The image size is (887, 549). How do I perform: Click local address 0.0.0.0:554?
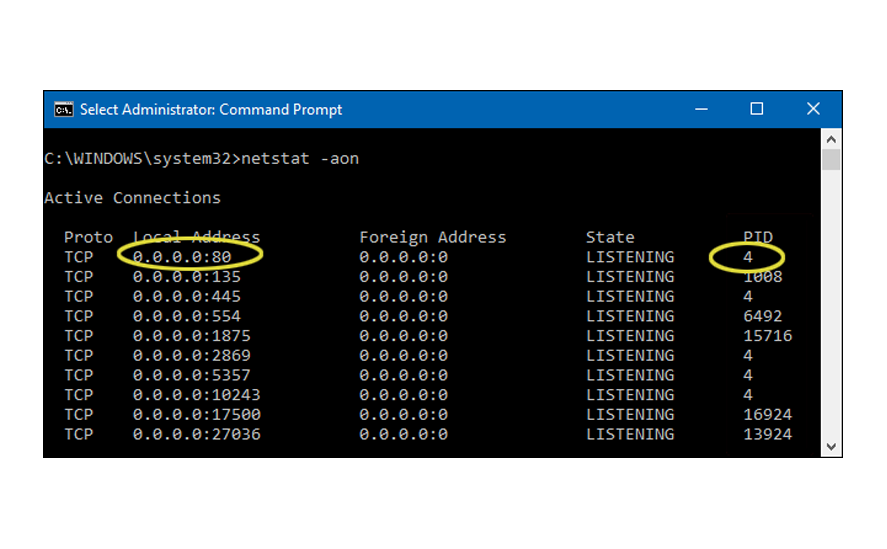tap(187, 316)
